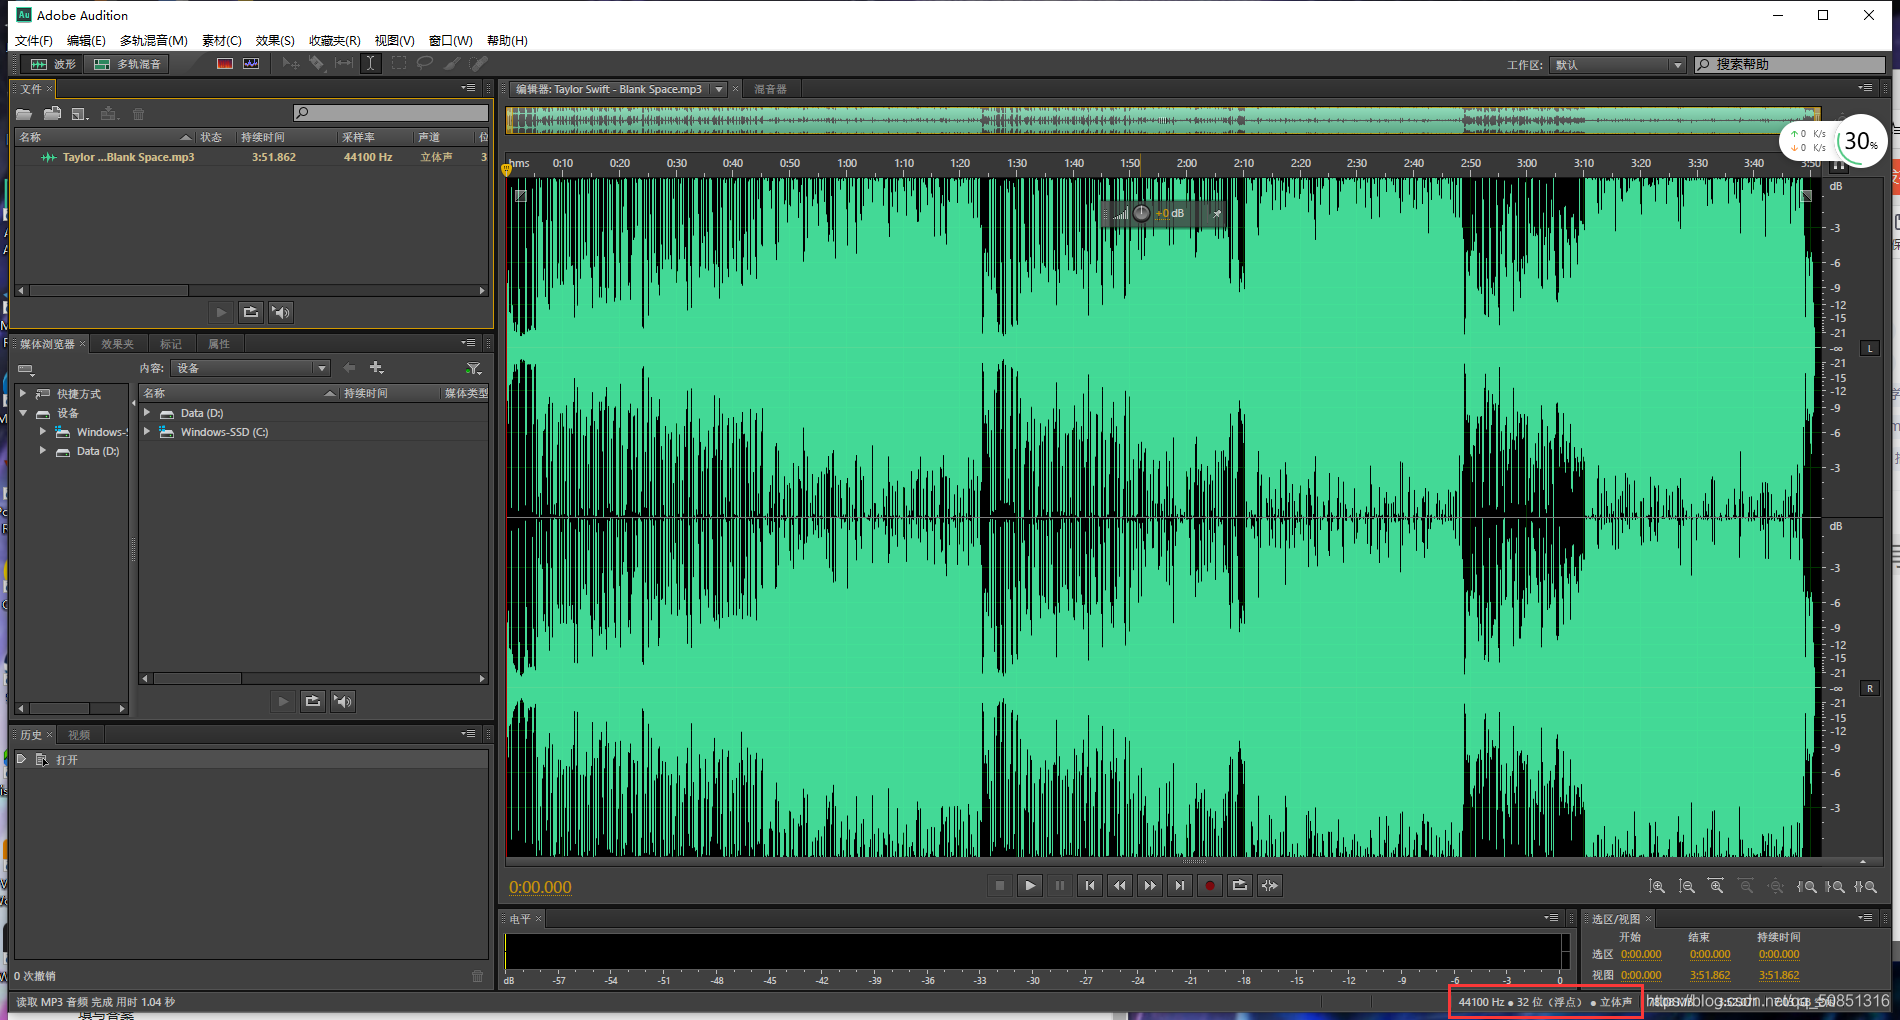1900x1020 pixels.
Task: Show the spectral frequency display
Action: [x=225, y=64]
